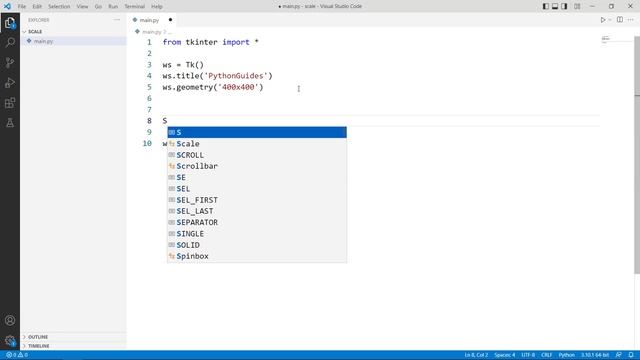Open the Manage gear icon

pos(10,340)
